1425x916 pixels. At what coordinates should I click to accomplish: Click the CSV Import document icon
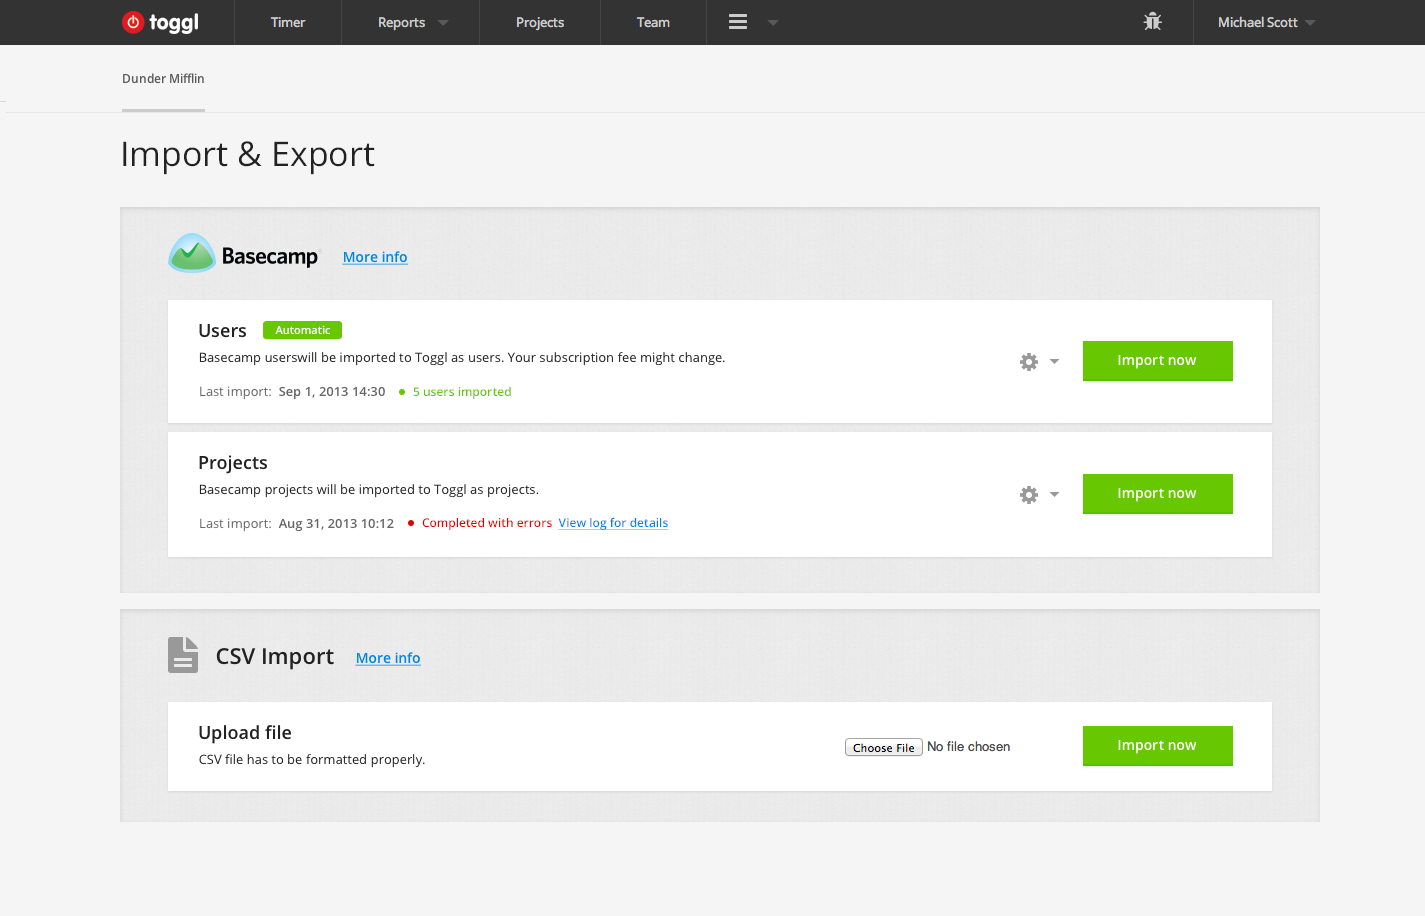[x=183, y=655]
